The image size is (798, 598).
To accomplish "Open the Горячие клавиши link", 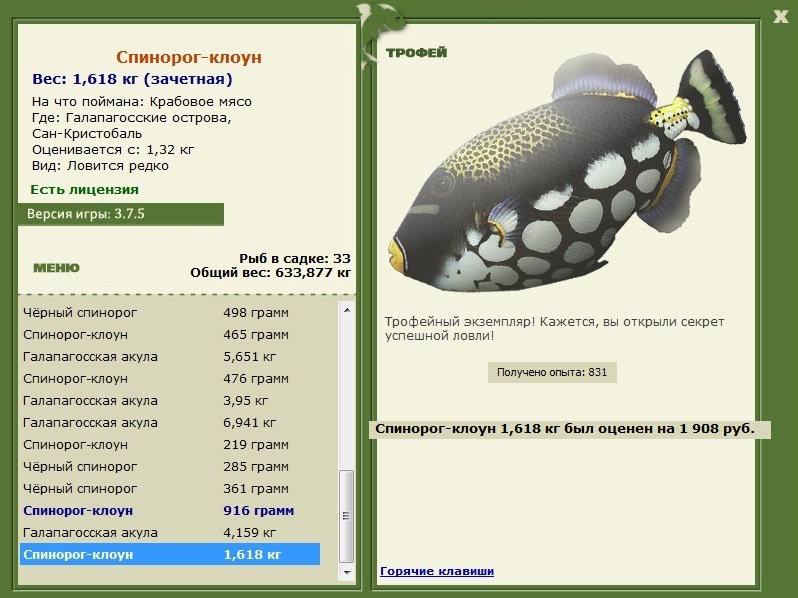I will click(437, 571).
